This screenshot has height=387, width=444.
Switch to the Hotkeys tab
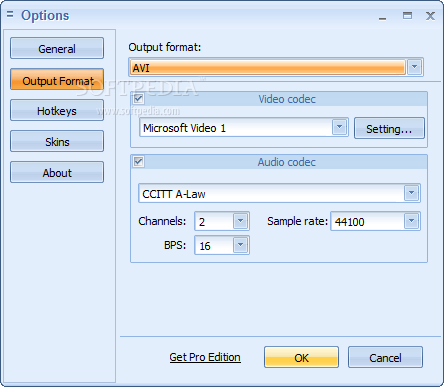[x=57, y=110]
